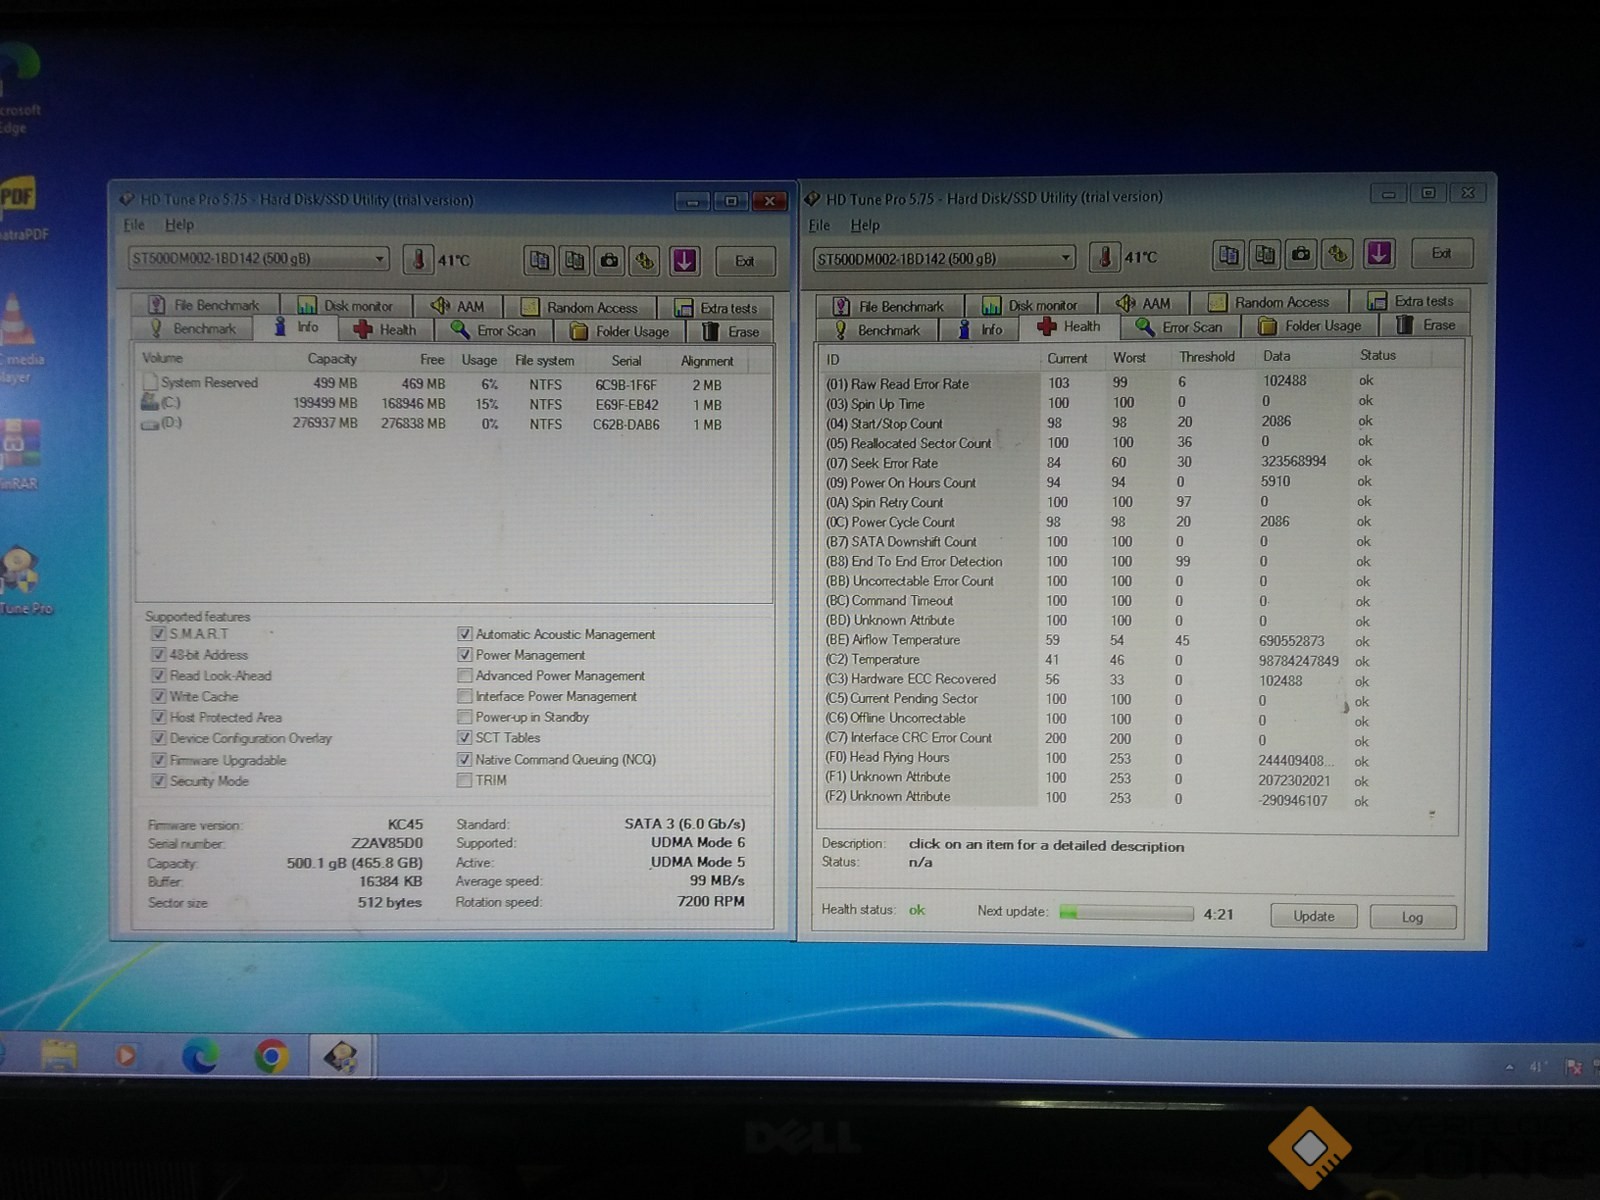Launch Google Chrome from taskbar

click(271, 1056)
